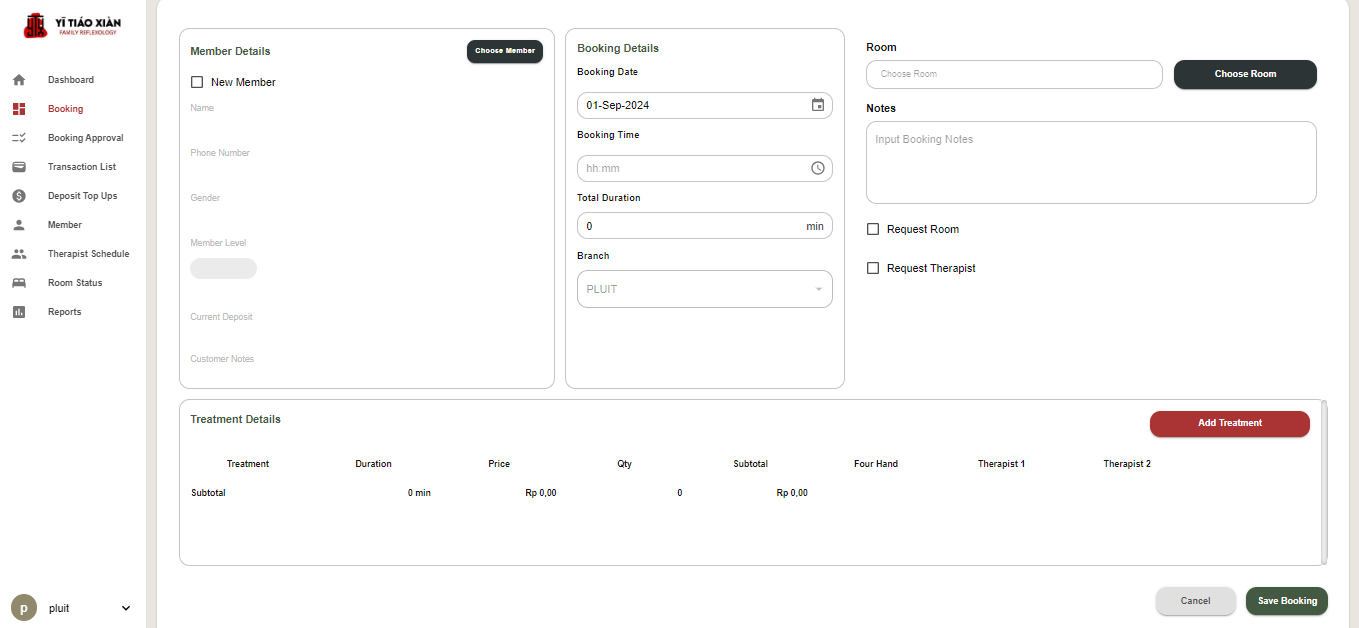Expand the Branch dropdown showing PLUIT
1359x628 pixels.
point(704,289)
